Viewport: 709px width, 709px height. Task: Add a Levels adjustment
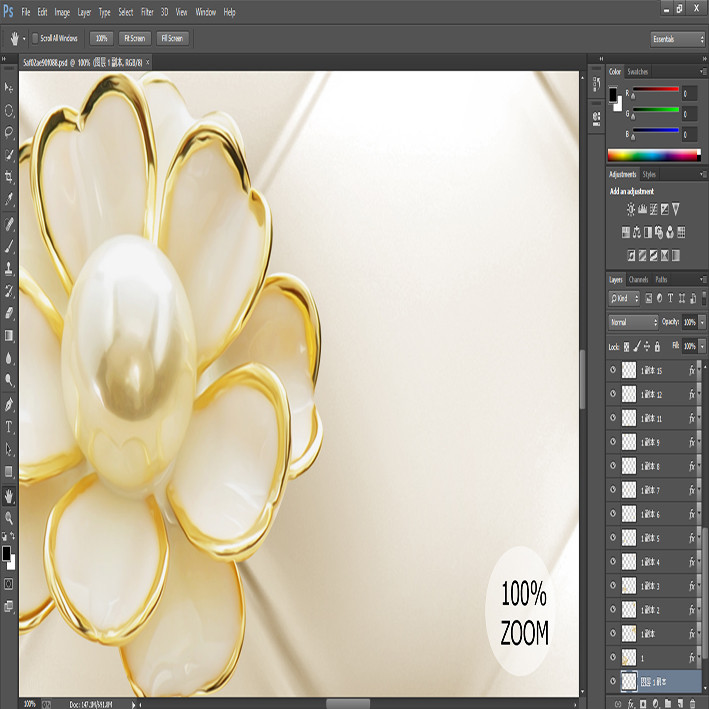642,209
